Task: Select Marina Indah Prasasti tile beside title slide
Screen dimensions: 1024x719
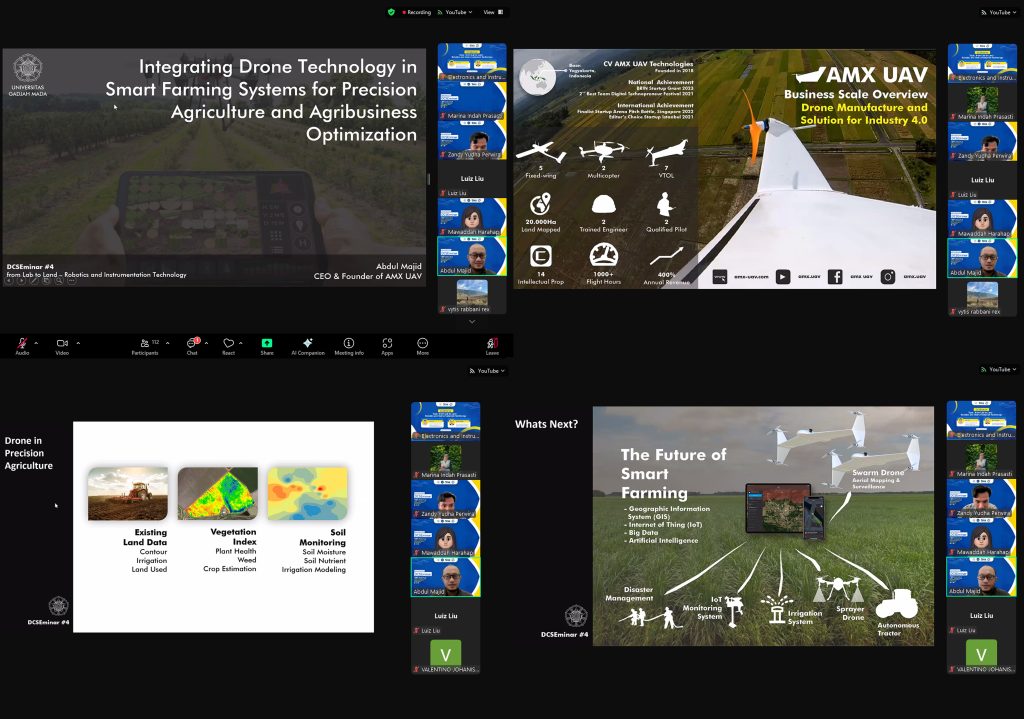Action: (472, 101)
